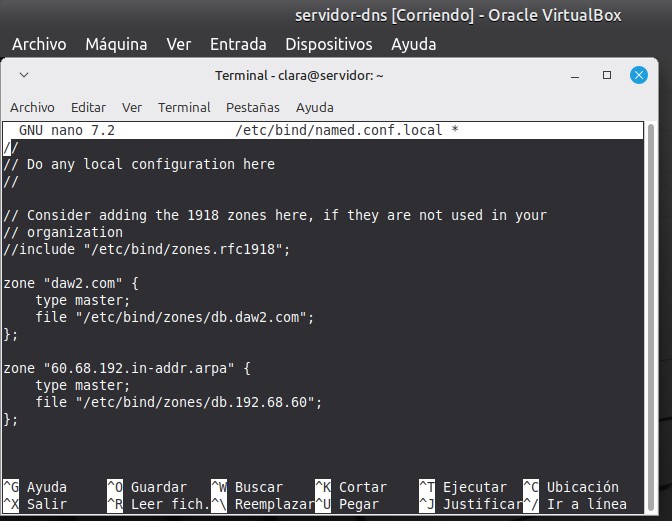Open VirtualBox Dispositivos menu
This screenshot has width=672, height=521.
coord(328,44)
